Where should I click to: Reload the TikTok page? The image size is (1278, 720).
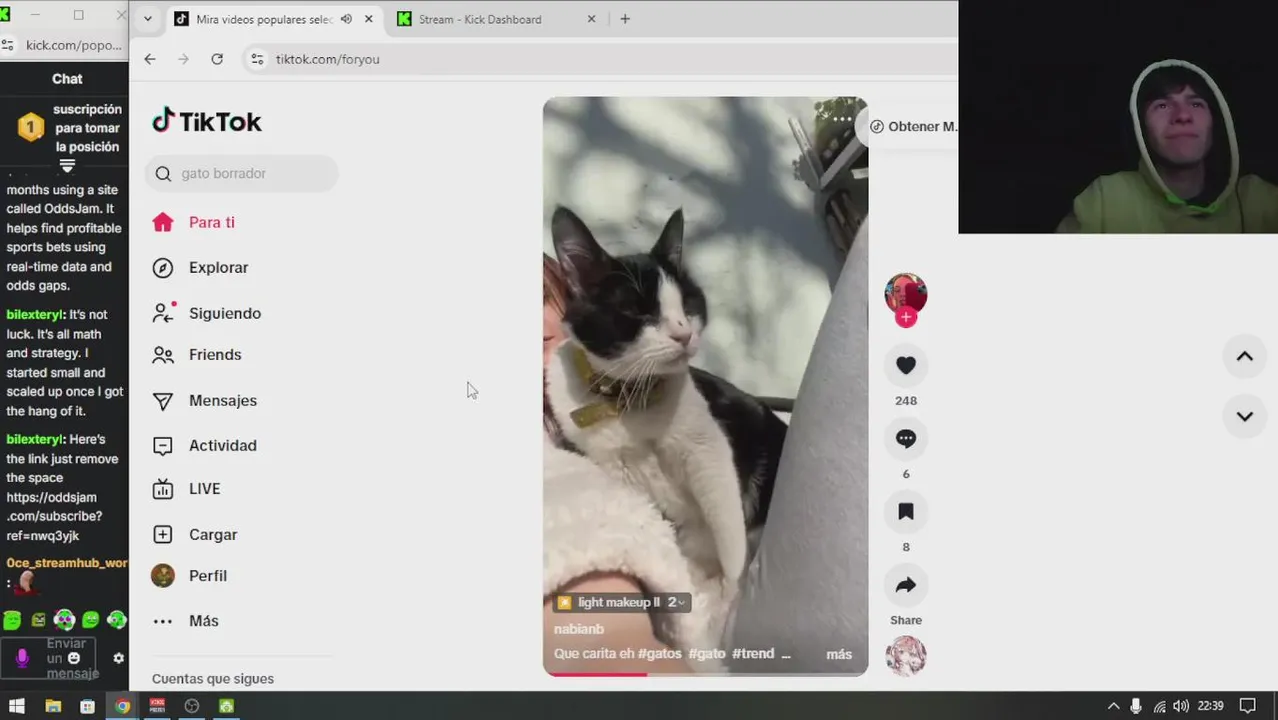pos(217,59)
